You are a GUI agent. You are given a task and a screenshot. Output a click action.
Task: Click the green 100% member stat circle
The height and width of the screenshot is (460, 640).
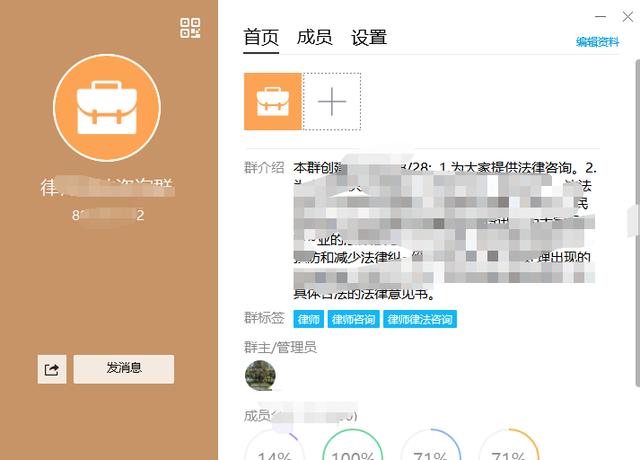(352, 445)
